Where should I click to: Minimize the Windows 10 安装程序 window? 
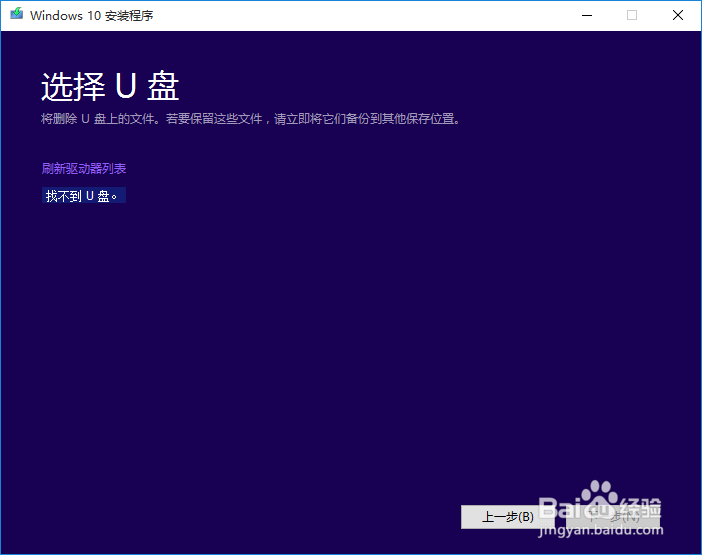(x=586, y=15)
